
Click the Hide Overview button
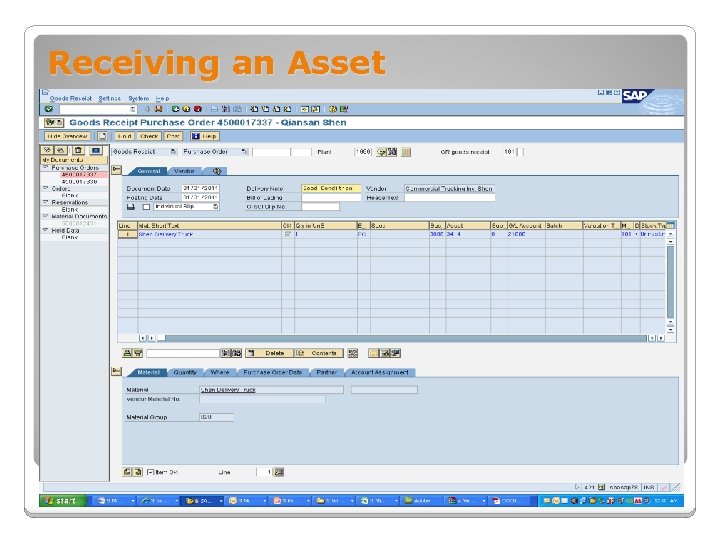click(x=68, y=136)
